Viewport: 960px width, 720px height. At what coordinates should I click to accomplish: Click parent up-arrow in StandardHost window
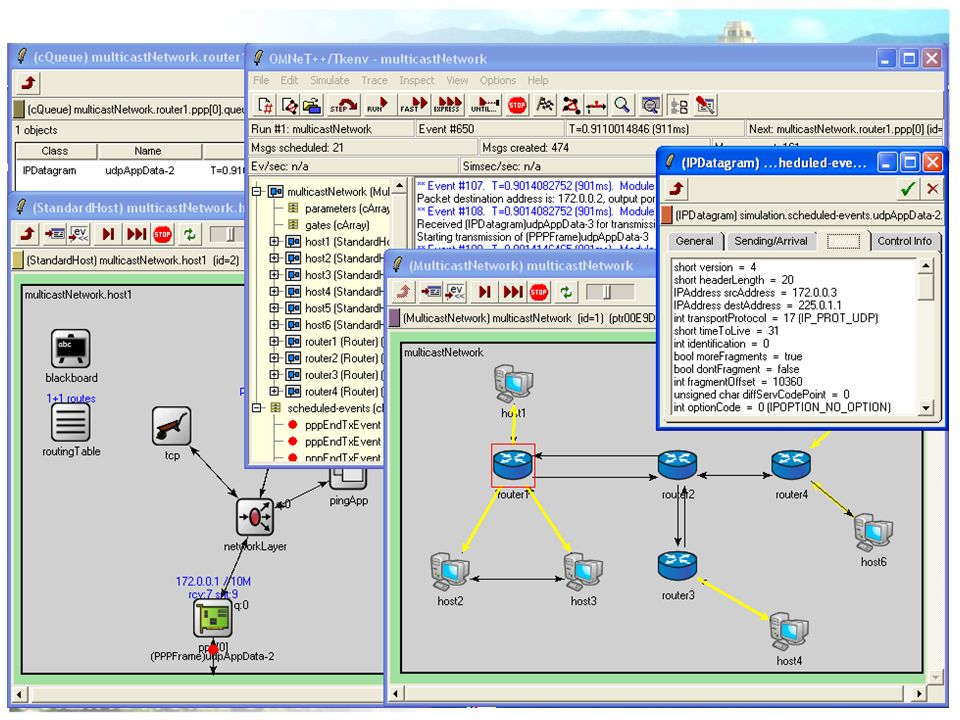pyautogui.click(x=28, y=234)
